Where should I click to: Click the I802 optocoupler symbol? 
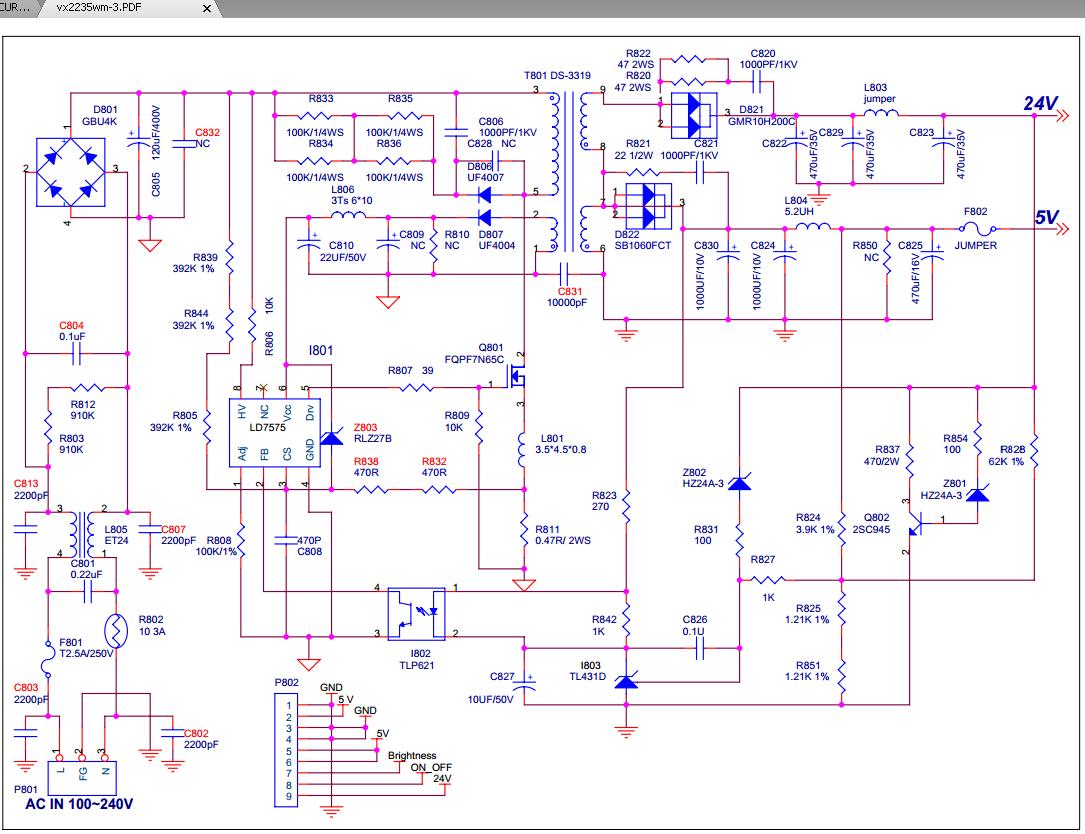click(x=416, y=613)
